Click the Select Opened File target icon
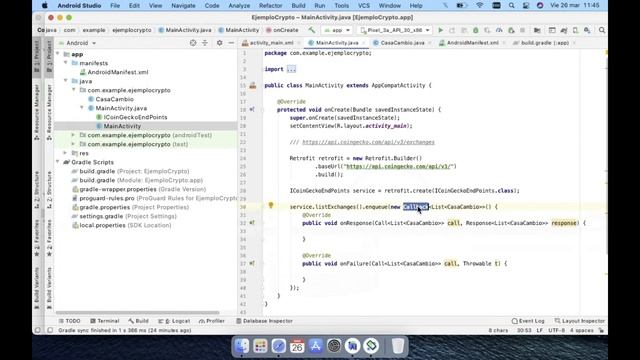 coord(193,43)
